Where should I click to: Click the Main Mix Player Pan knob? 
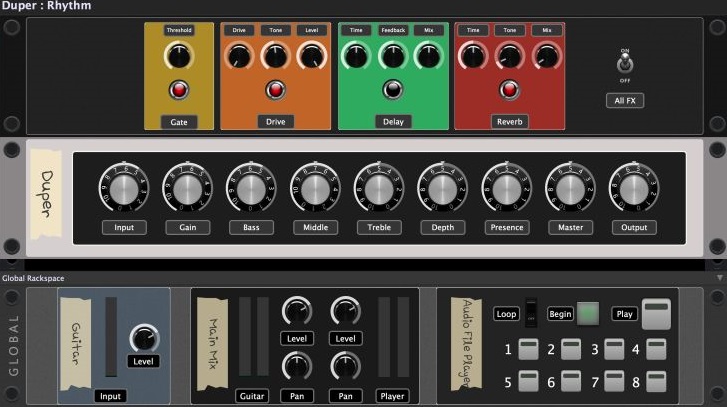pos(345,366)
